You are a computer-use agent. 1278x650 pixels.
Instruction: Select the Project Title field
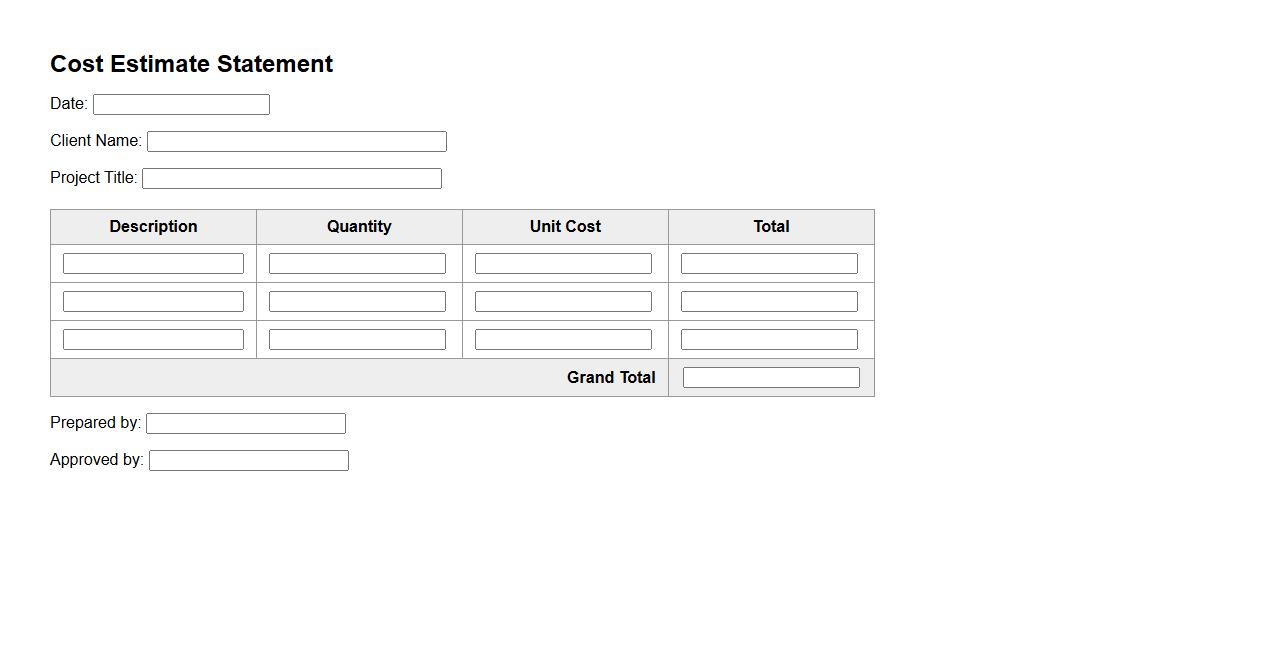(291, 179)
